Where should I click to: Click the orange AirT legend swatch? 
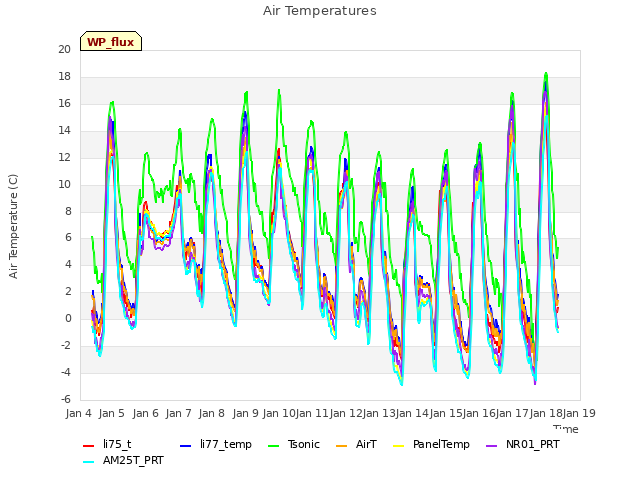point(341,446)
